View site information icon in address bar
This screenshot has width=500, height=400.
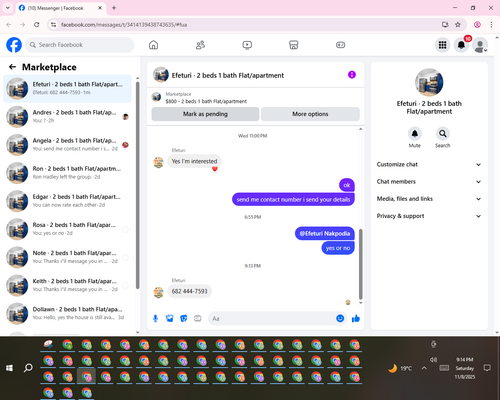53,25
